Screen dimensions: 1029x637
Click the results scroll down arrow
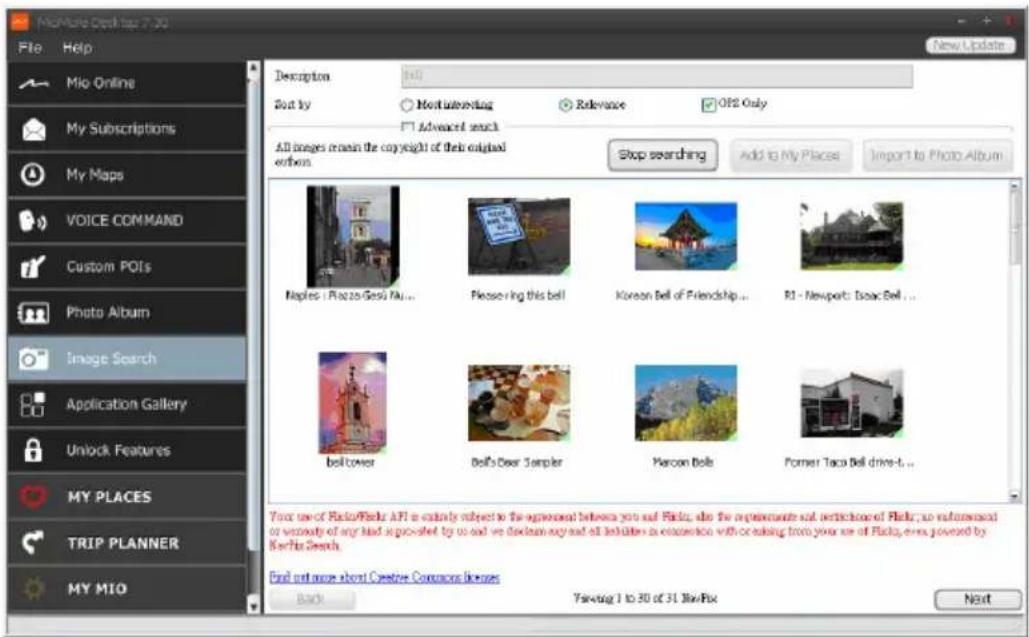(x=1015, y=496)
